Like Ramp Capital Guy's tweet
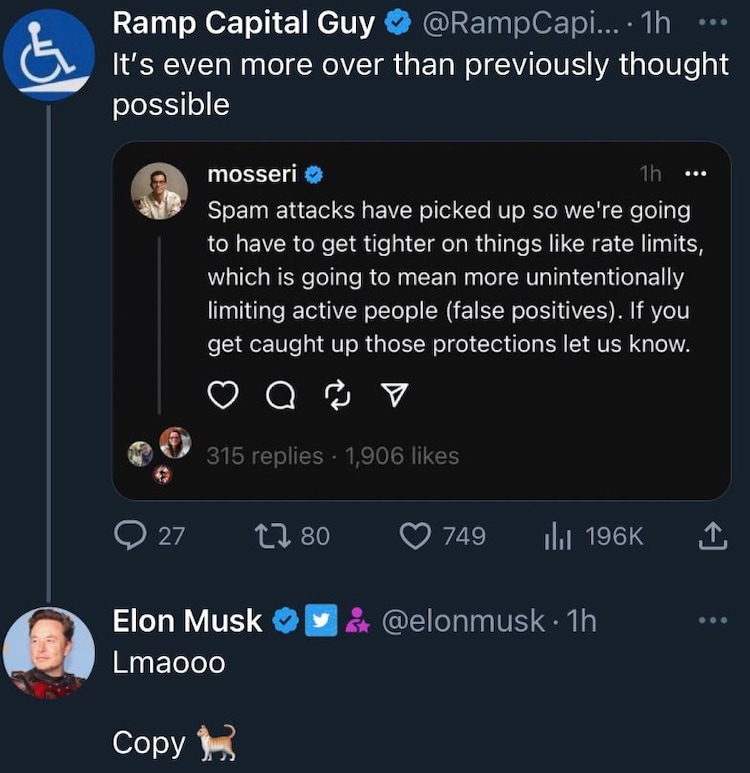This screenshot has height=773, width=750. [x=415, y=537]
